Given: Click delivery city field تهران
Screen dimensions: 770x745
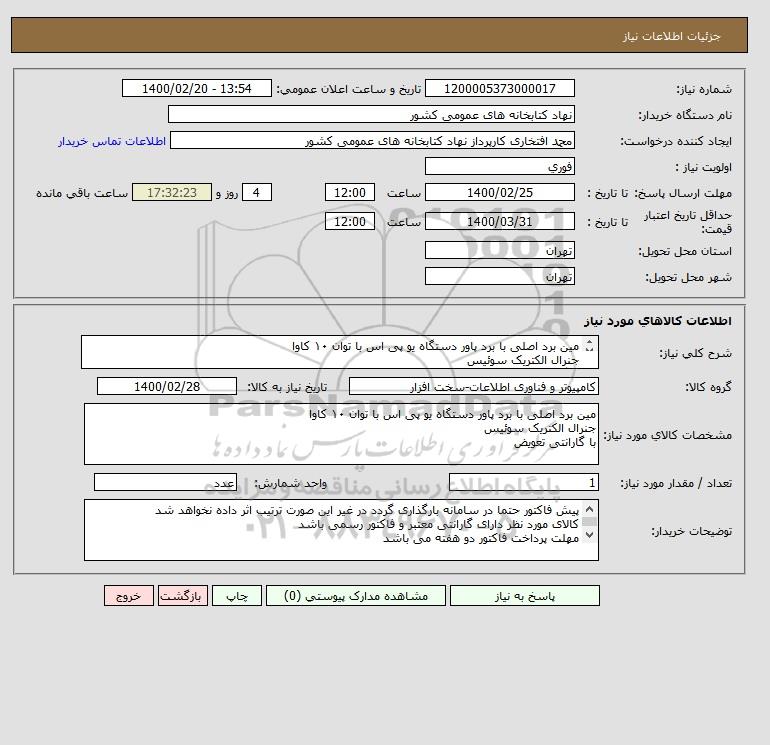Looking at the screenshot, I should [499, 276].
